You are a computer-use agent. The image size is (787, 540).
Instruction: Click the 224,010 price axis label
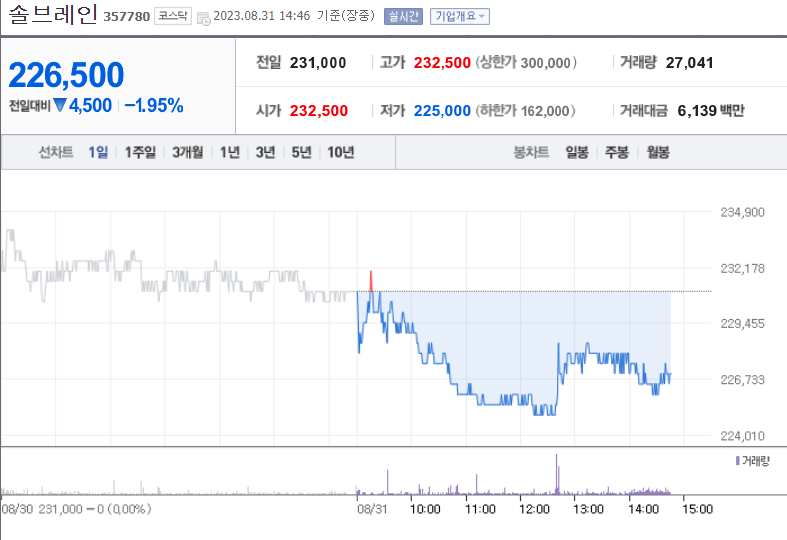742,436
